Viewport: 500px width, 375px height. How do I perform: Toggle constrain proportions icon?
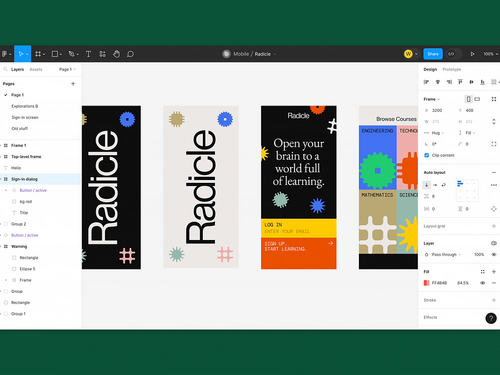(x=494, y=121)
